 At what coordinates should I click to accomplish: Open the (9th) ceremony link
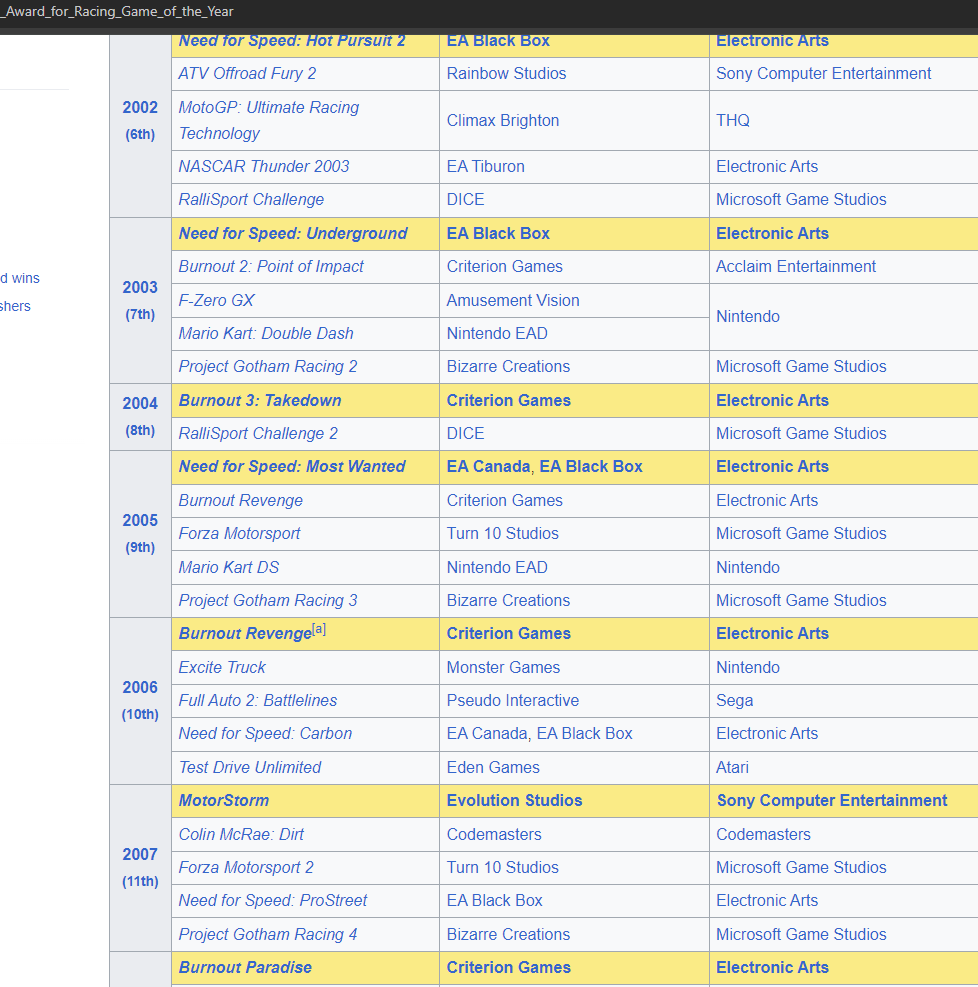140,548
